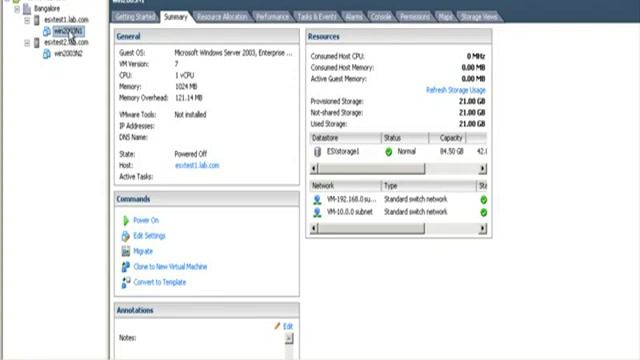Sort by the datastore Status column header
640x360 pixels.
point(405,138)
